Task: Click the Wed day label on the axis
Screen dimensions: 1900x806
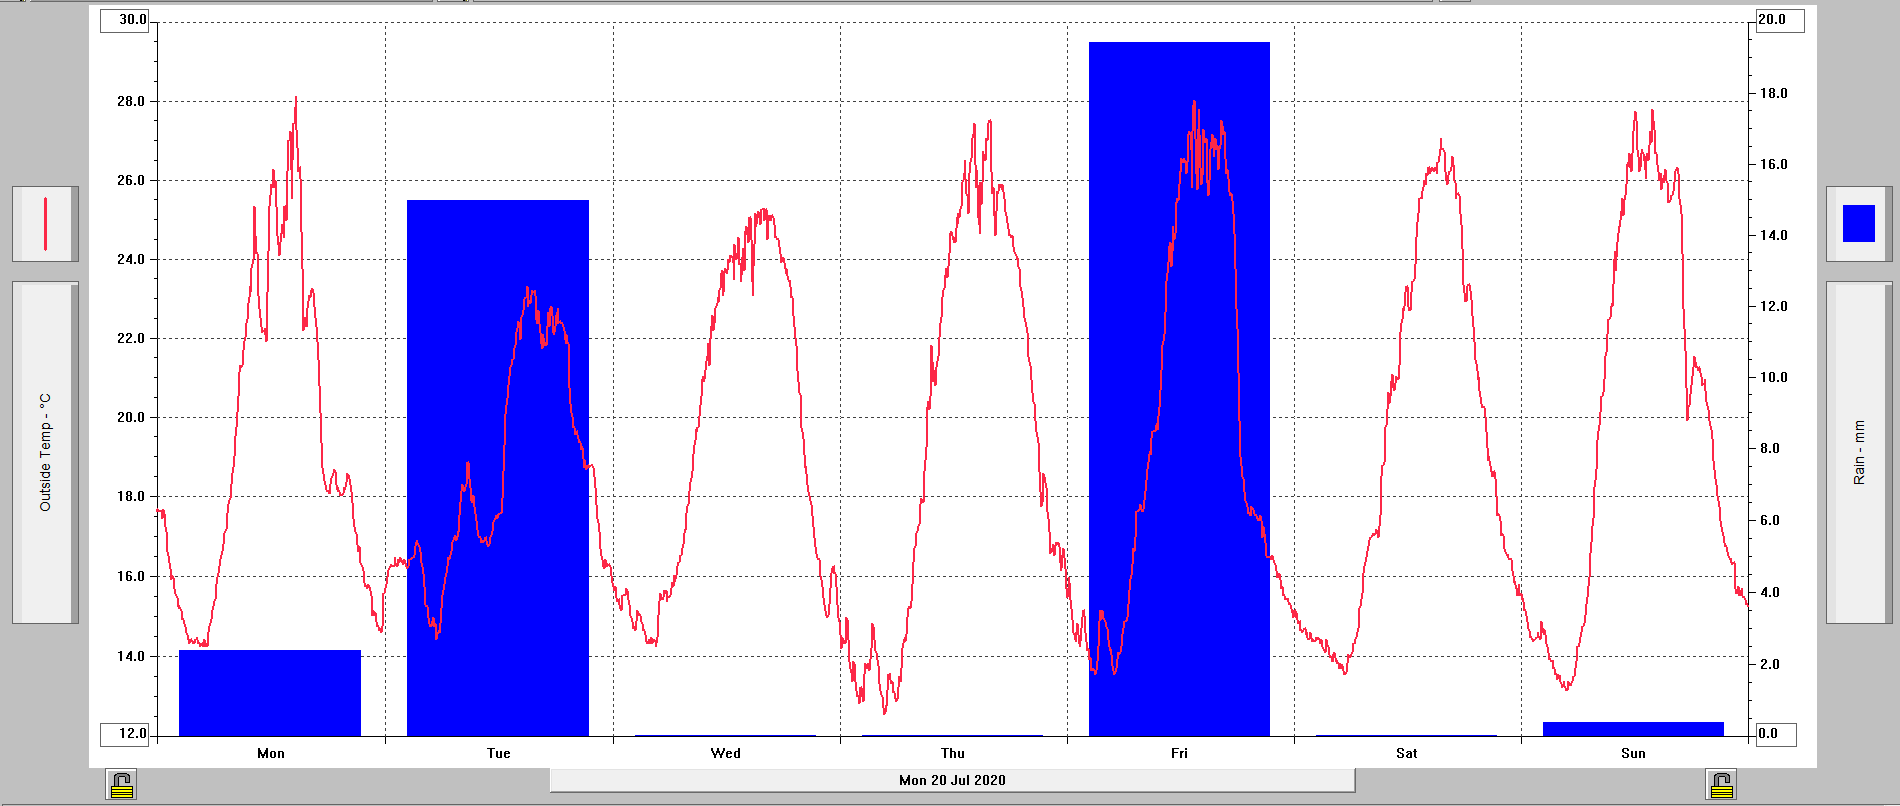Action: [x=725, y=753]
